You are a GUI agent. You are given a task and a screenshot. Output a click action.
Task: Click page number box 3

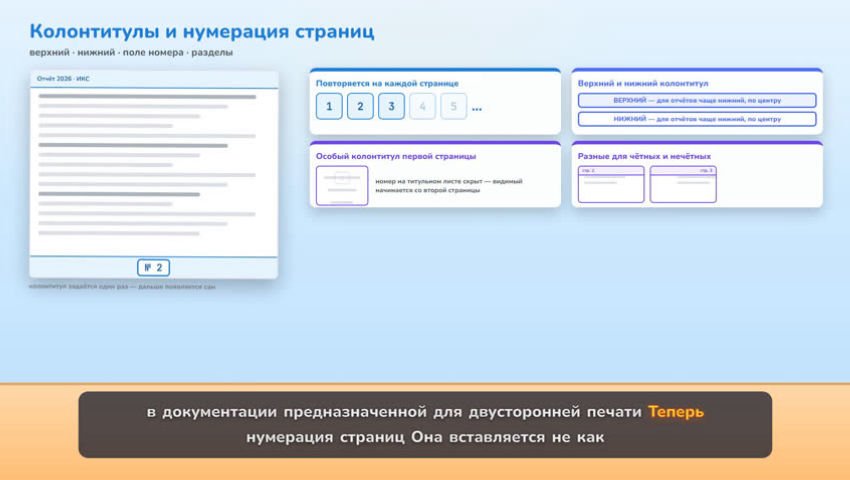click(391, 106)
